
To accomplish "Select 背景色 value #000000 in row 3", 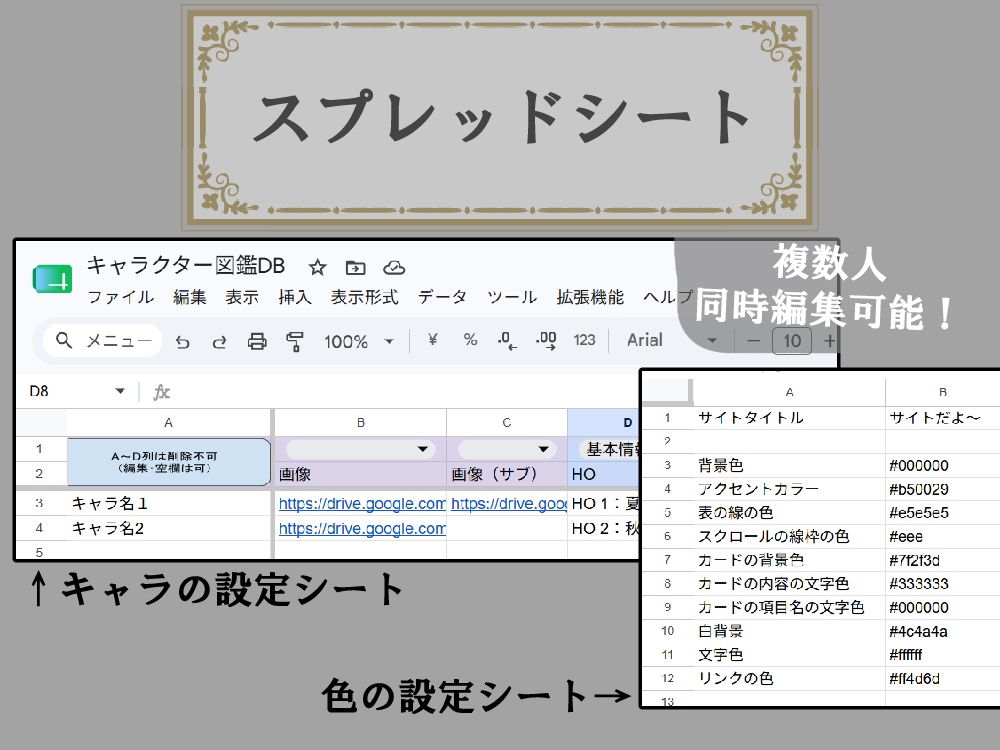I will click(943, 466).
